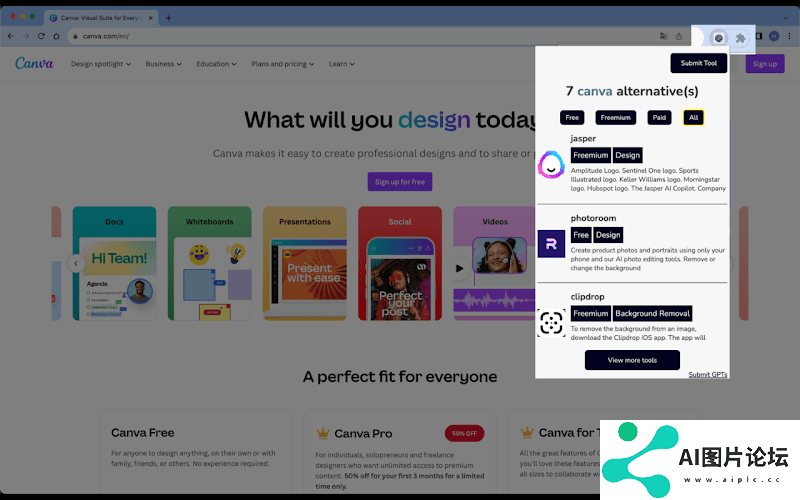Click the browser back arrow

pyautogui.click(x=11, y=36)
